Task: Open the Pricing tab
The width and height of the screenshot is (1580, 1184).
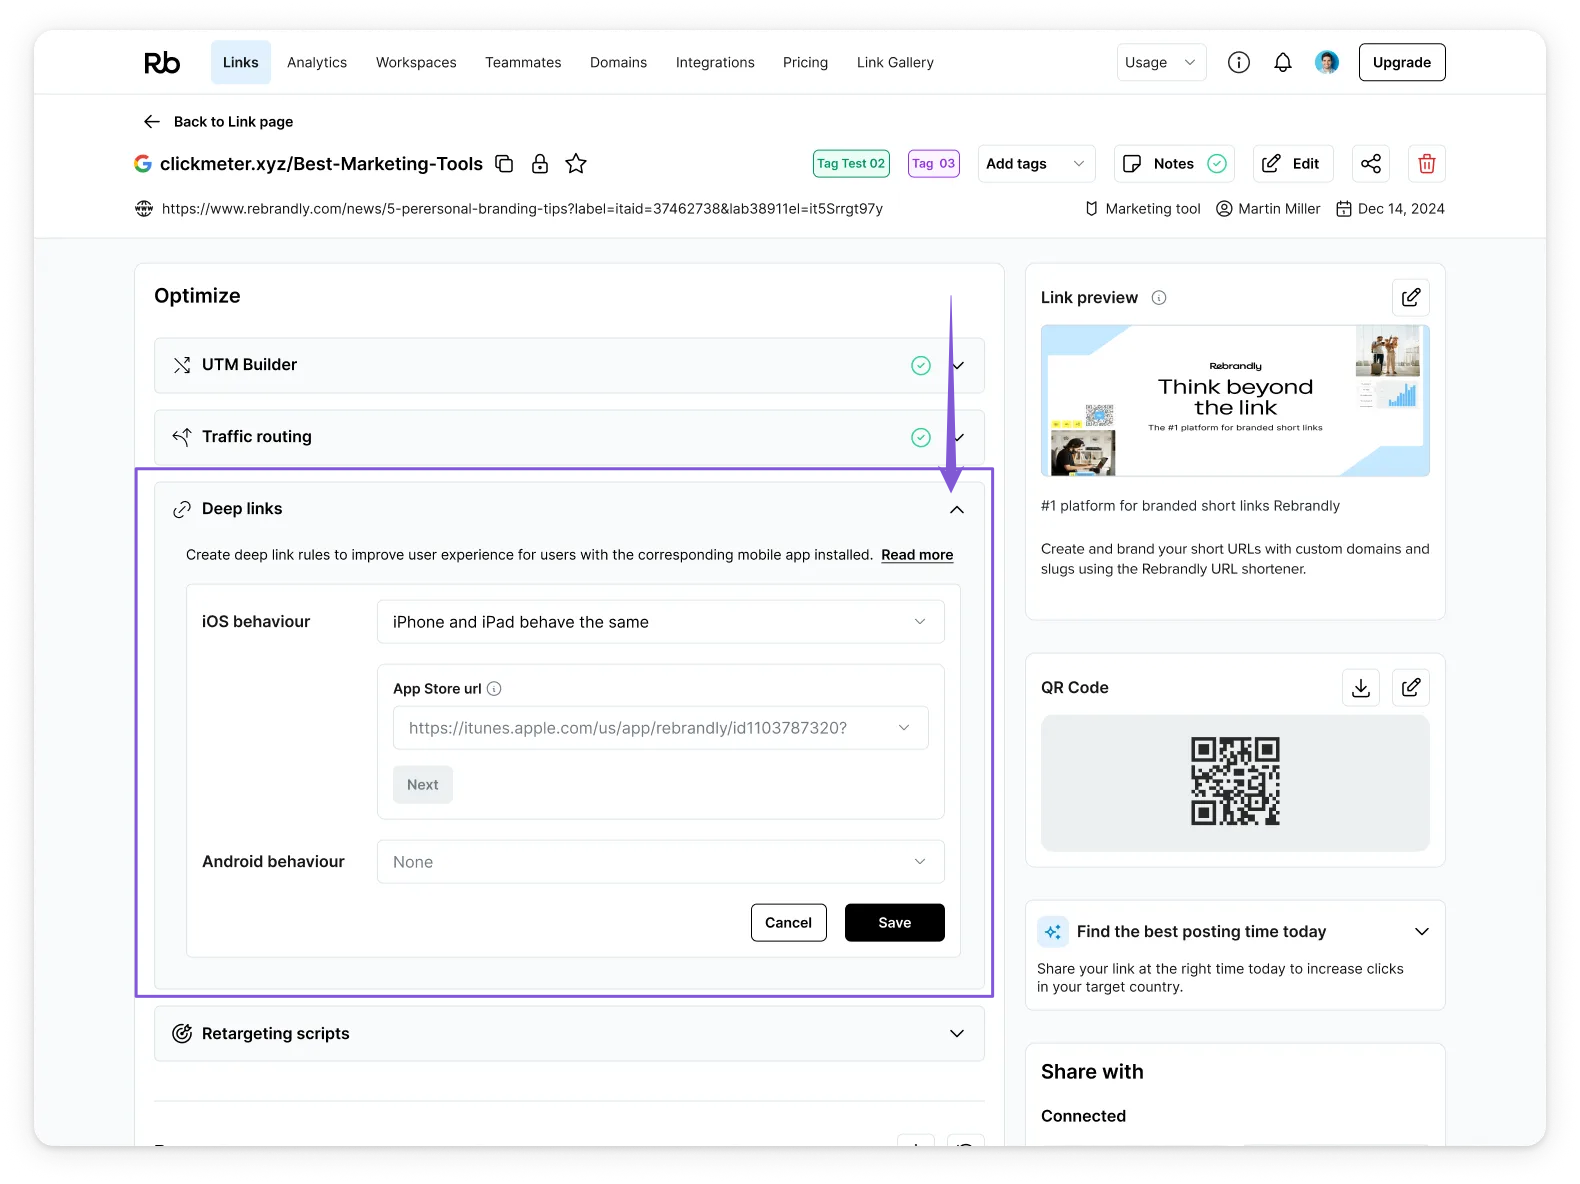Action: pos(805,62)
